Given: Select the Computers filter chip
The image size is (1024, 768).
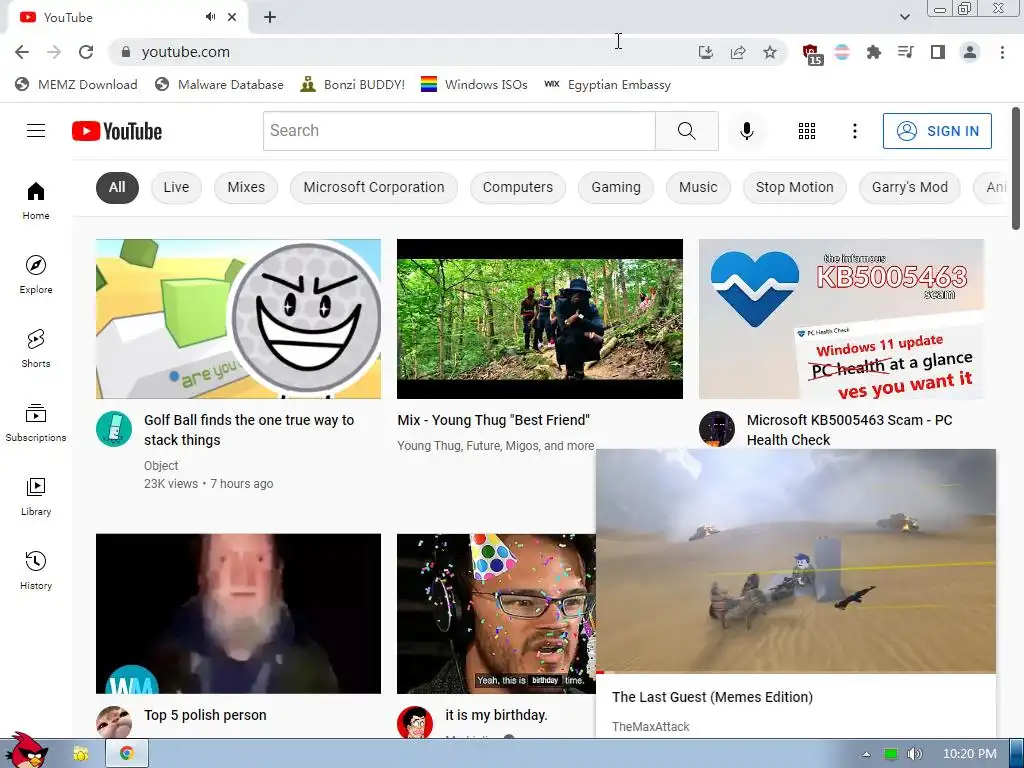Looking at the screenshot, I should [x=518, y=187].
